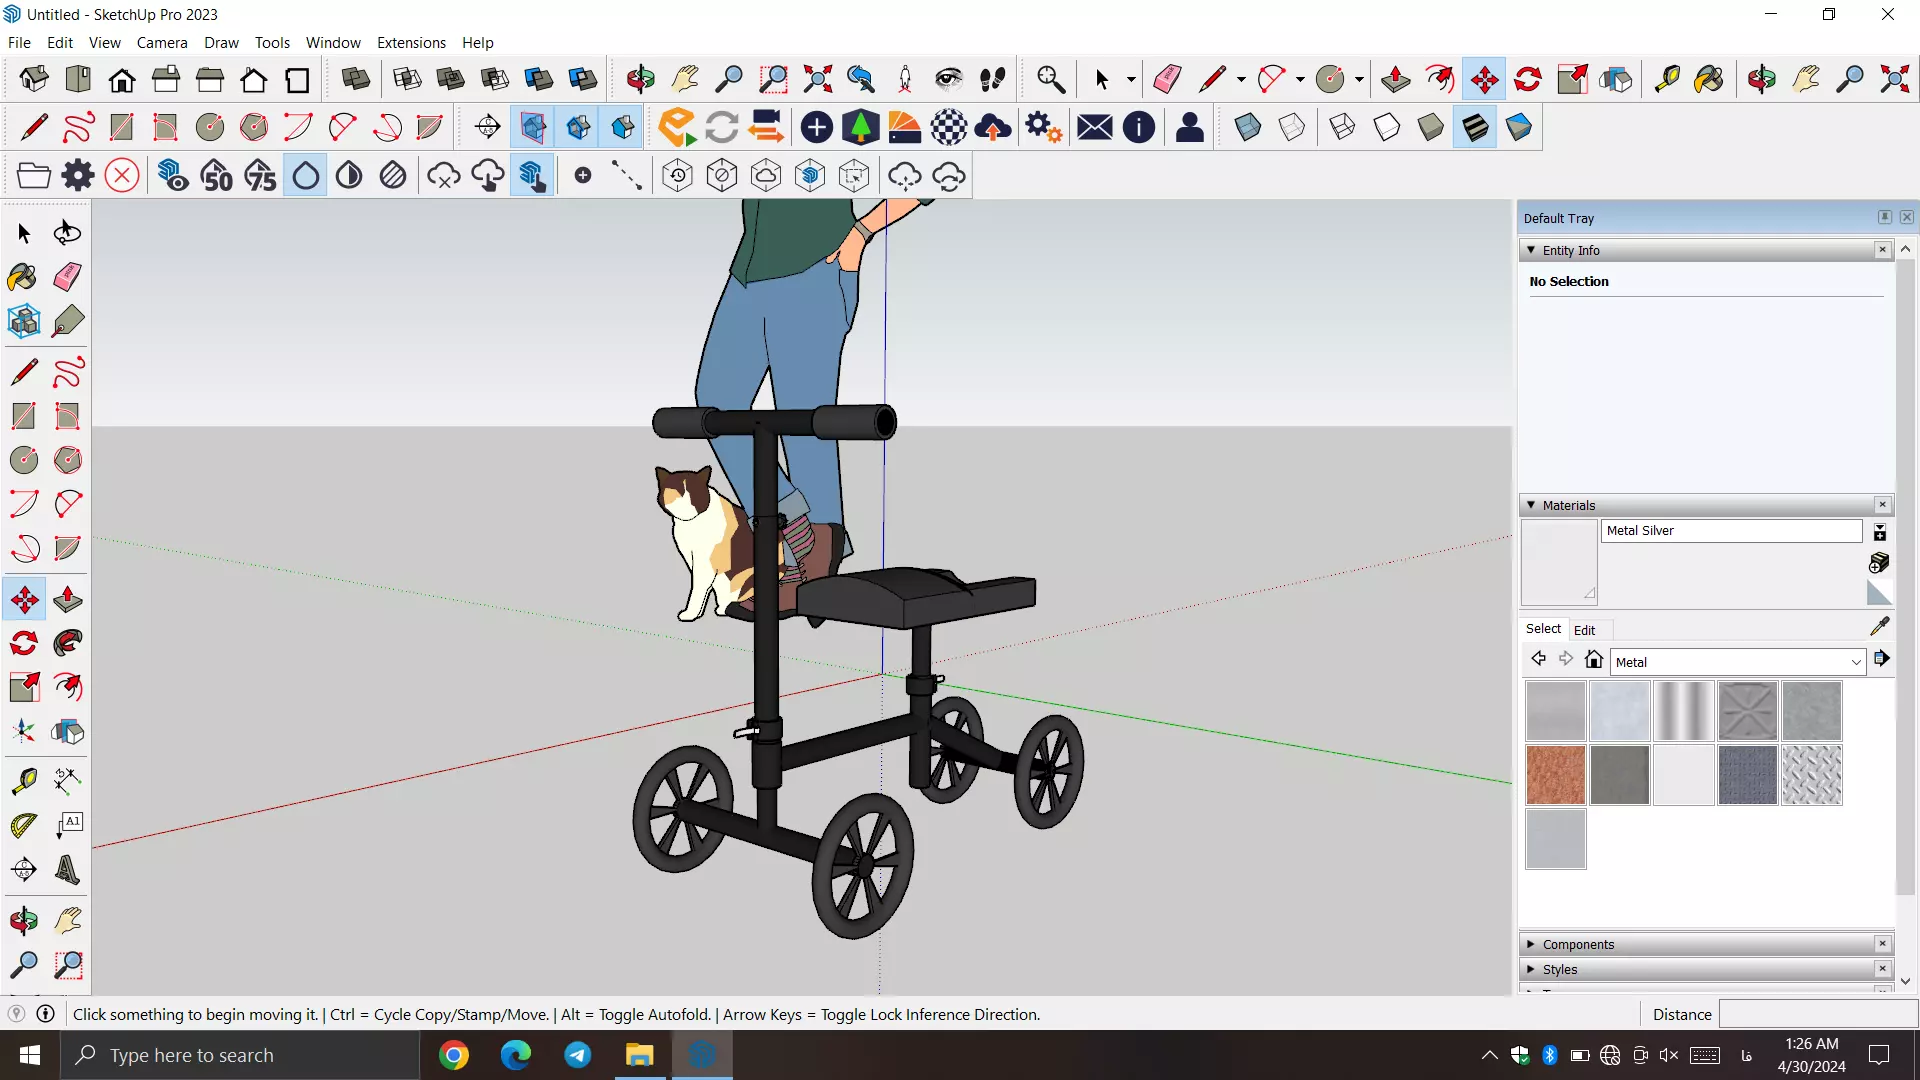Viewport: 1920px width, 1080px height.
Task: Select the Eraser tool in left toolbar
Action: pyautogui.click(x=67, y=277)
